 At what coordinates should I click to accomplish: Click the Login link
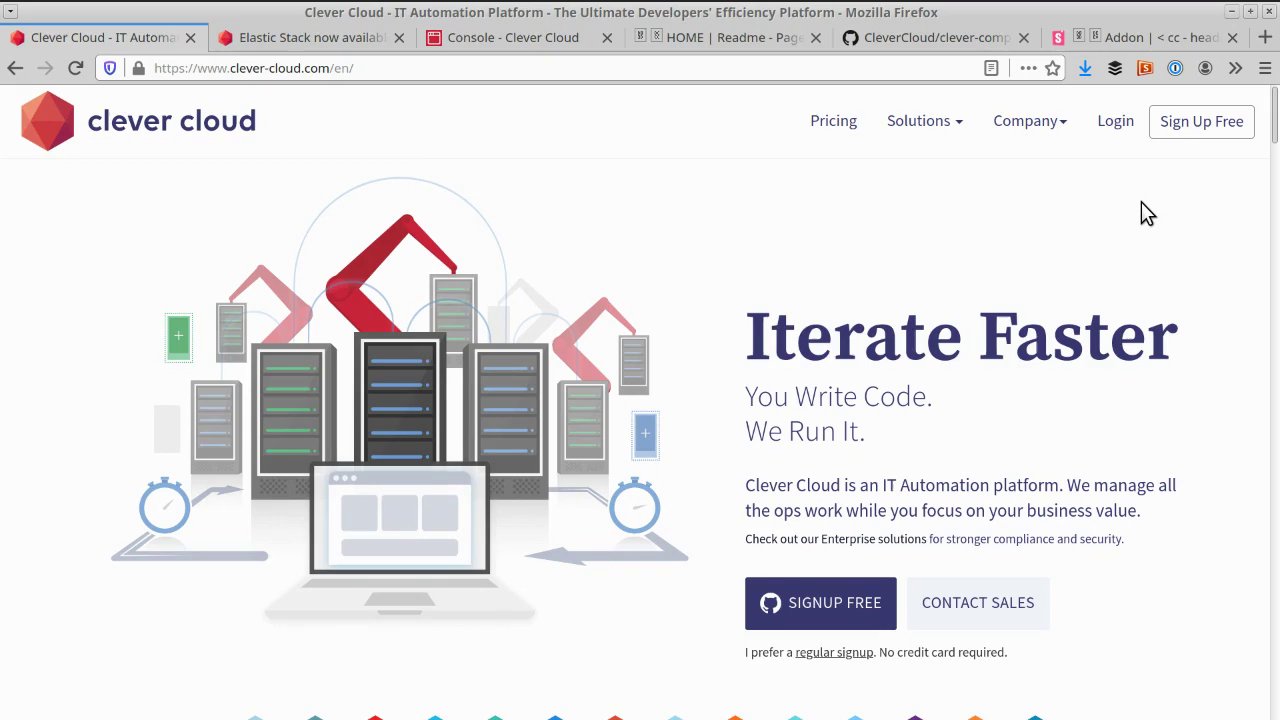1115,121
